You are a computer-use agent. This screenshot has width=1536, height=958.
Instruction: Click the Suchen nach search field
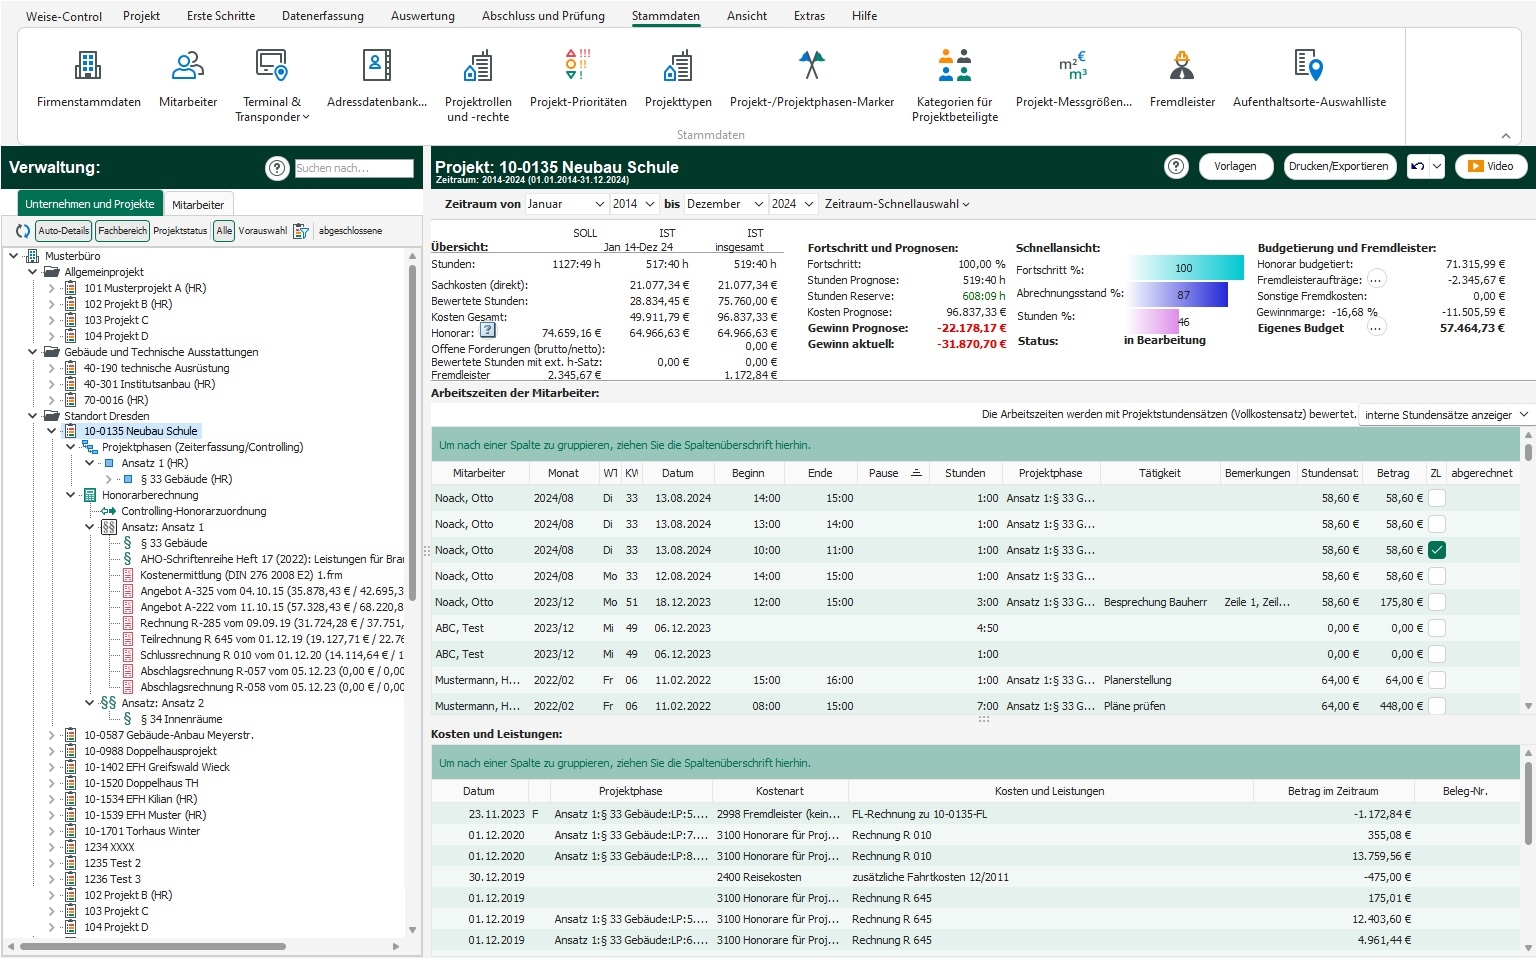click(x=354, y=168)
